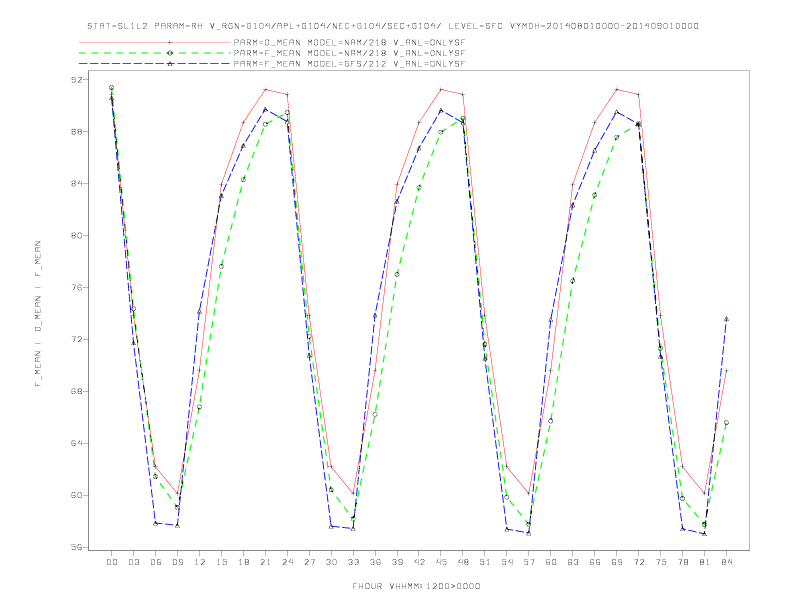This screenshot has width=792, height=612.
Task: Click red plus data point at hour 84
Action: [x=726, y=371]
